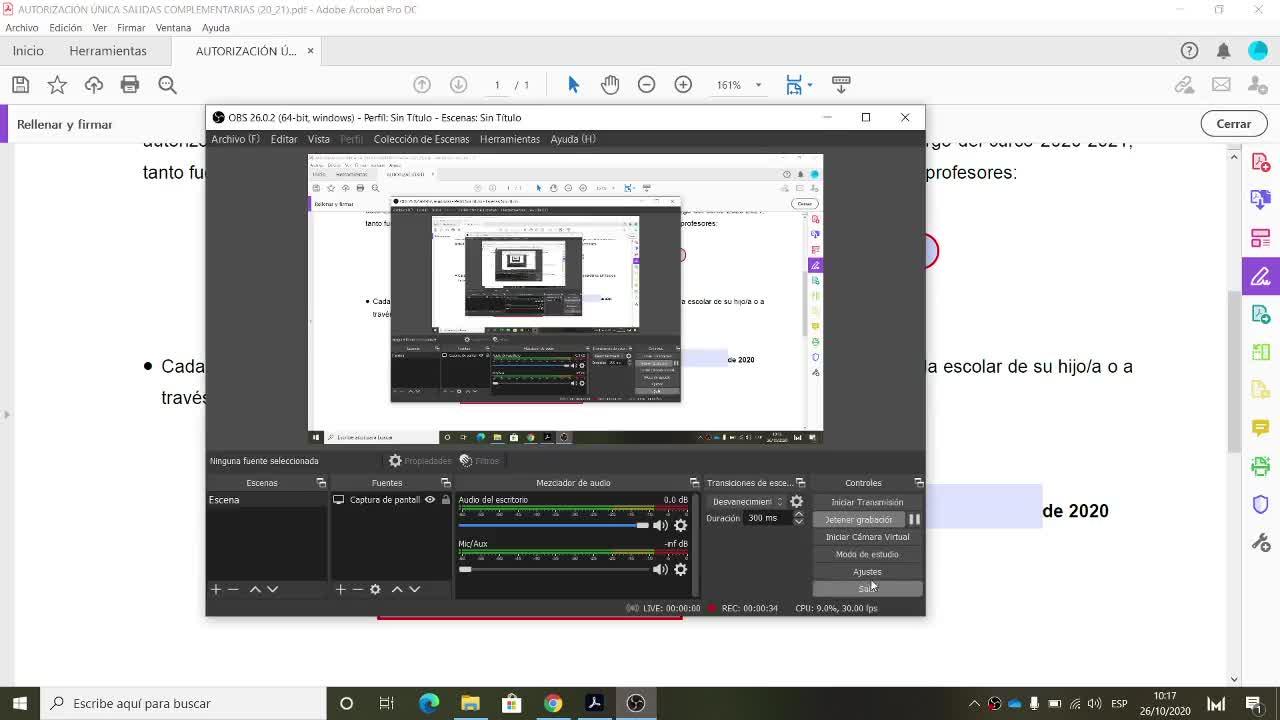The width and height of the screenshot is (1280, 720).
Task: Pause the recording in OBS
Action: (914, 519)
